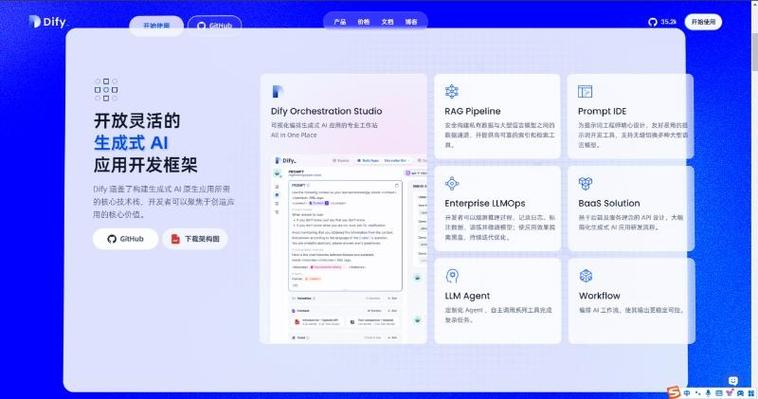Open the 博客 nav menu item
The height and width of the screenshot is (399, 758).
click(411, 22)
